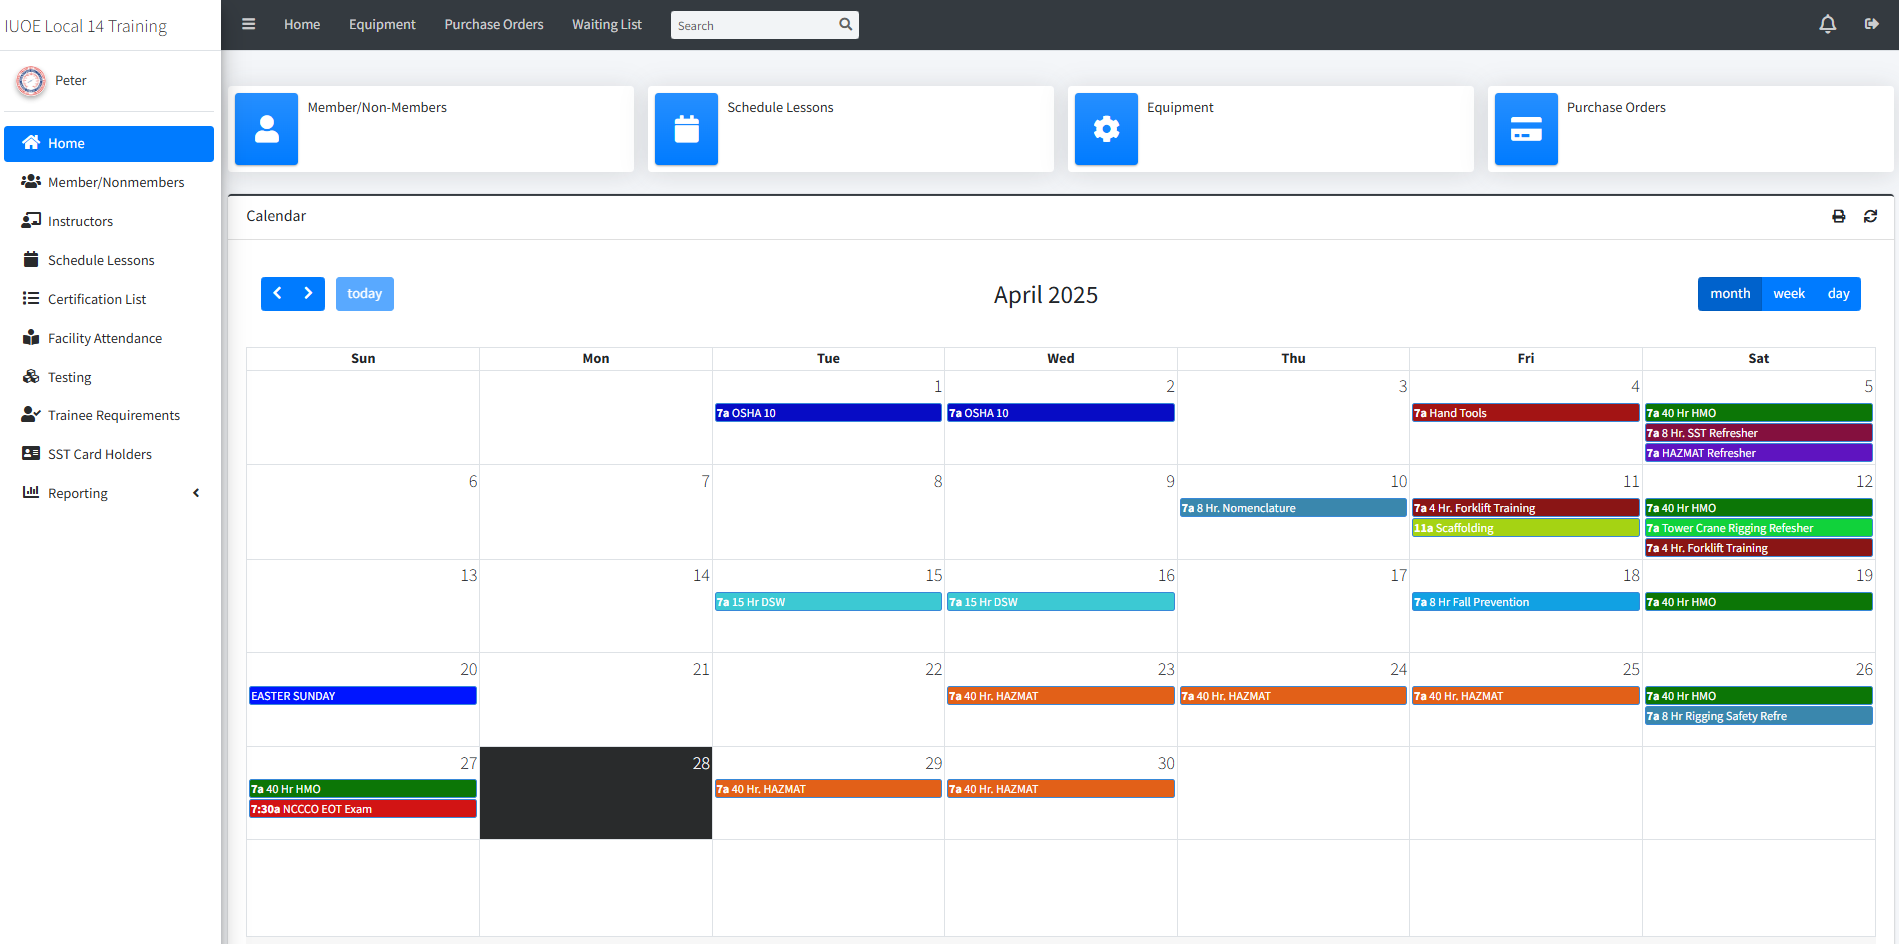Expand the Reporting sidebar submenu
This screenshot has width=1899, height=944.
point(110,493)
